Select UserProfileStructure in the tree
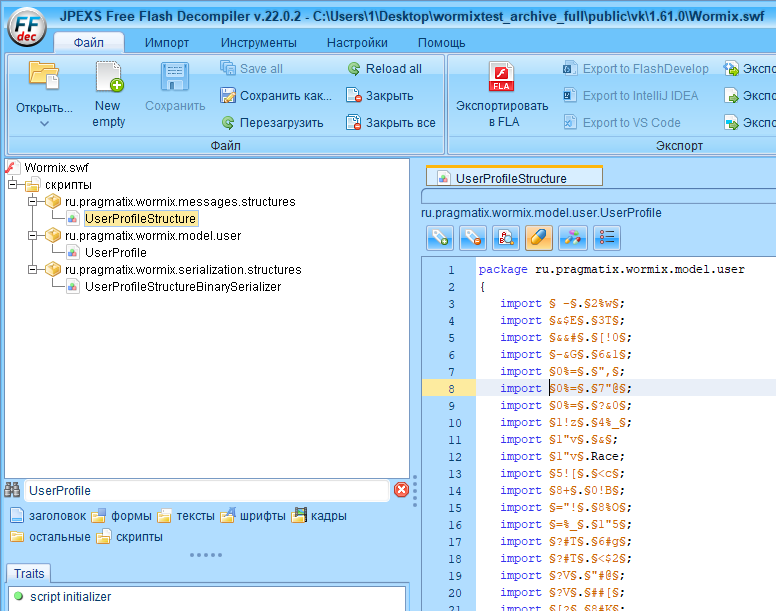 pyautogui.click(x=141, y=218)
